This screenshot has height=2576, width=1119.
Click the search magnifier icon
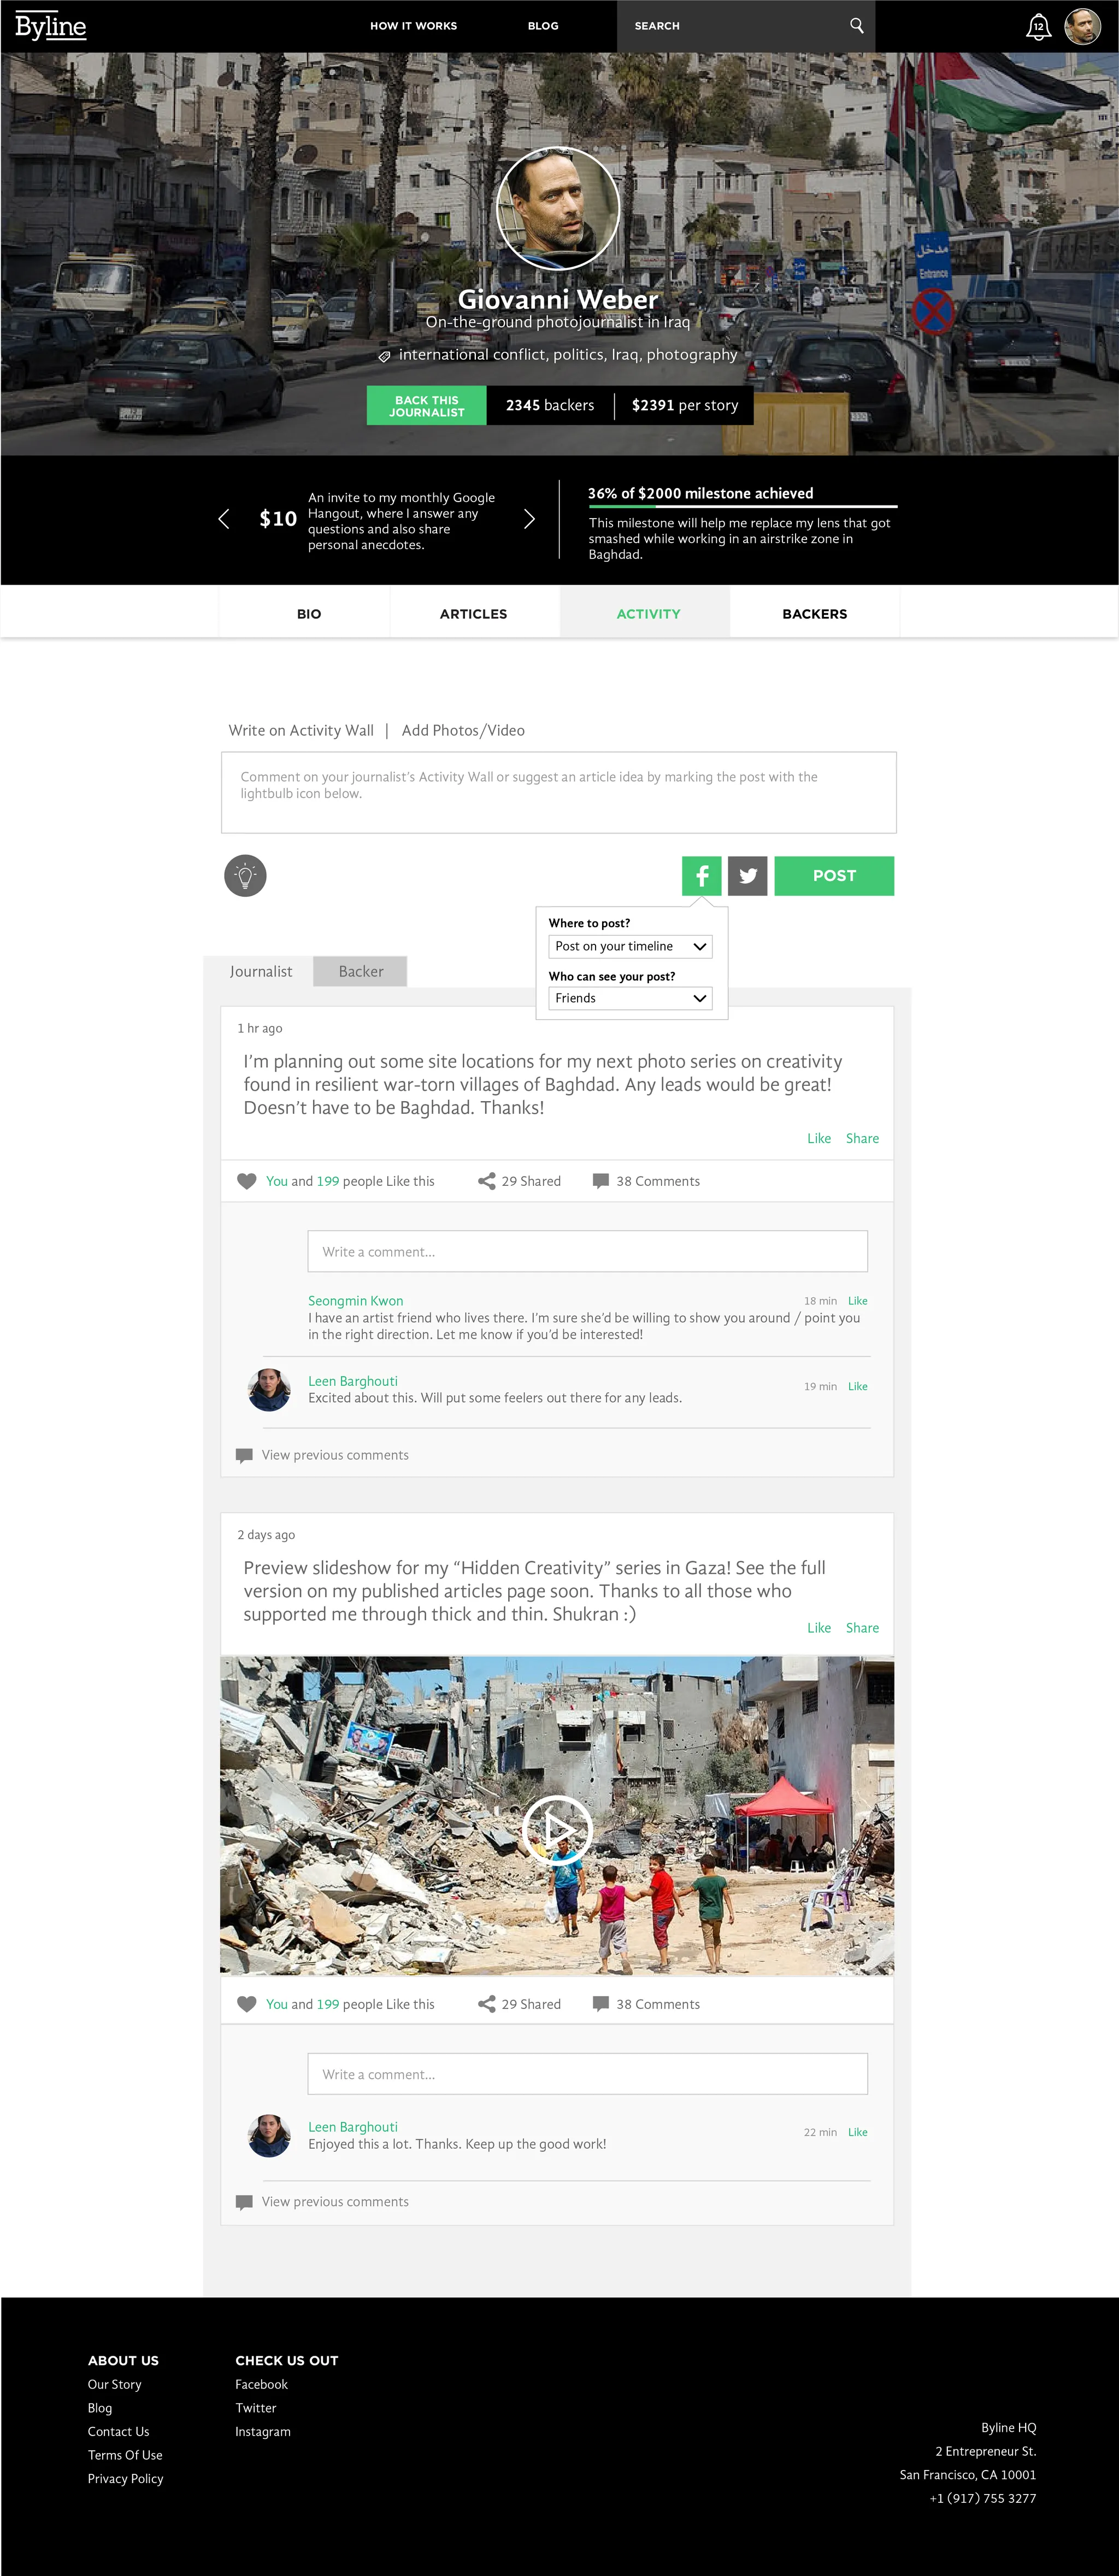[856, 25]
